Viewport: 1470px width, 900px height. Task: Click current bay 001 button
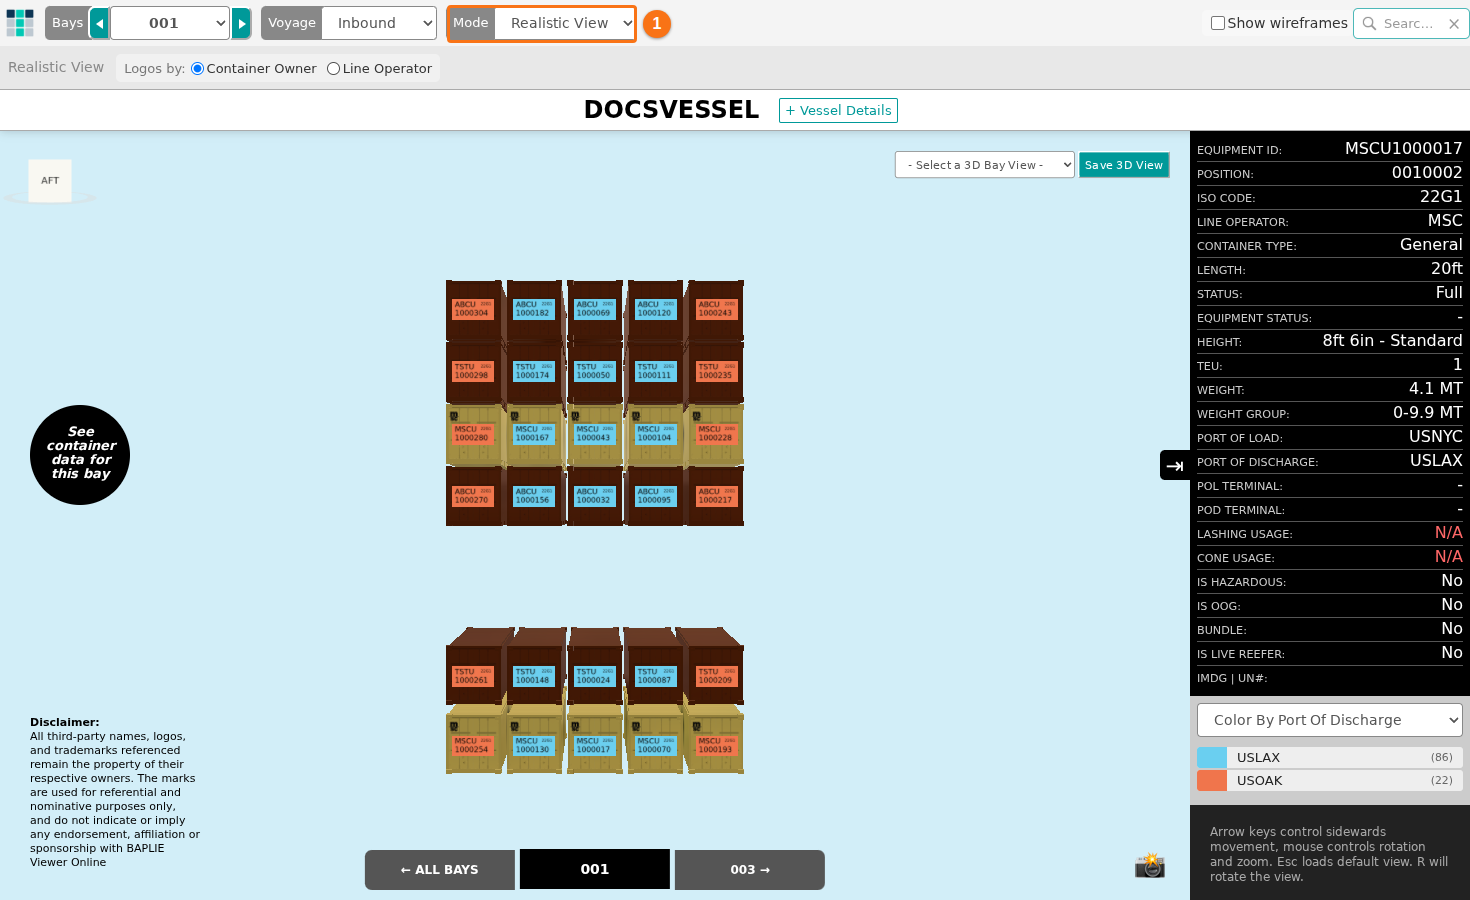595,869
